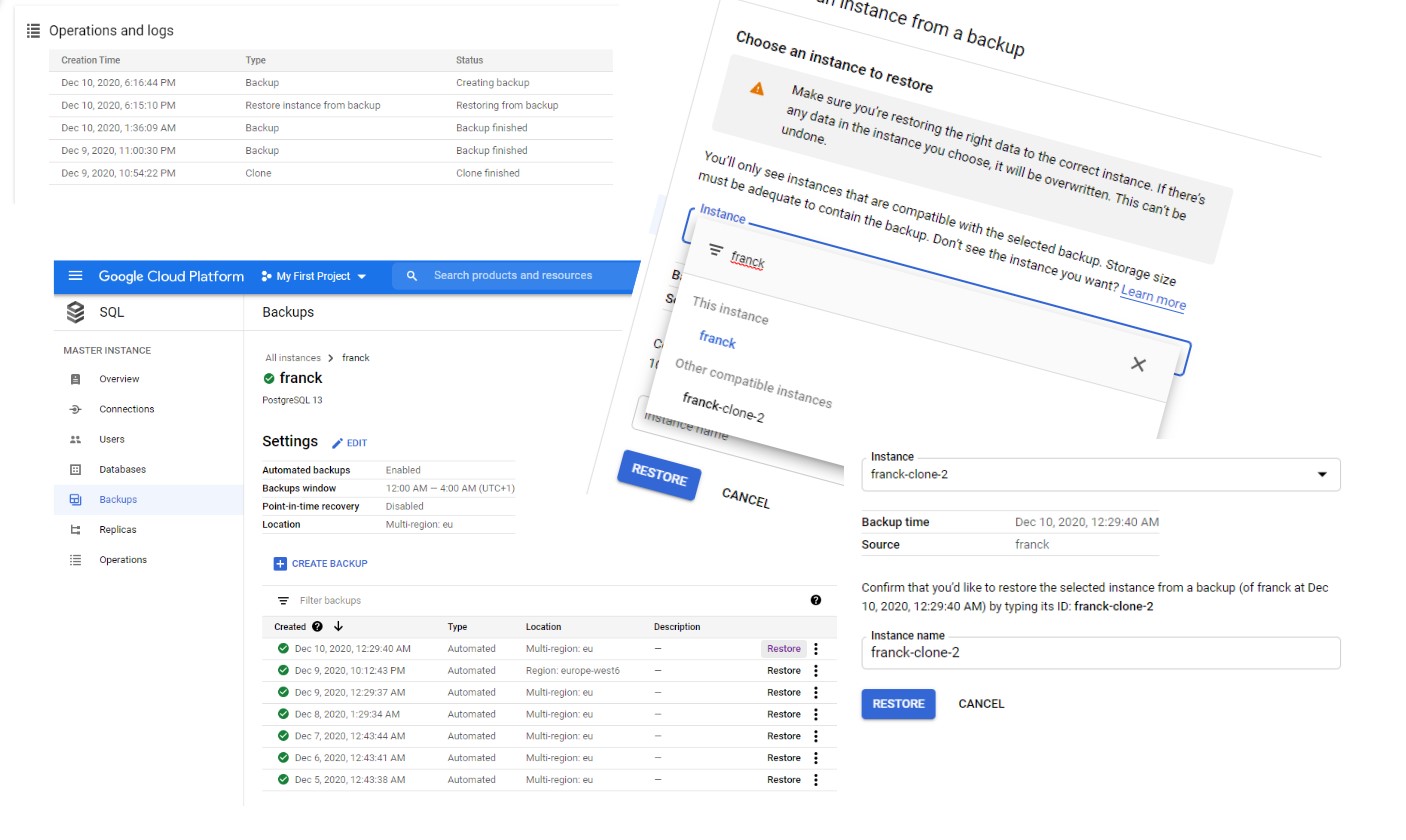This screenshot has width=1406, height=840.
Task: Click the Users icon in sidebar
Action: 75,439
